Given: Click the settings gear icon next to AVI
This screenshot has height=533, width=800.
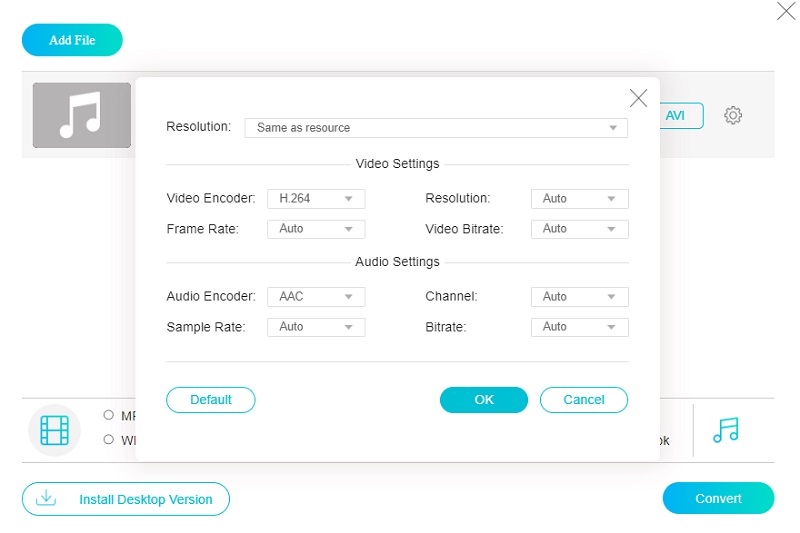Looking at the screenshot, I should (733, 116).
